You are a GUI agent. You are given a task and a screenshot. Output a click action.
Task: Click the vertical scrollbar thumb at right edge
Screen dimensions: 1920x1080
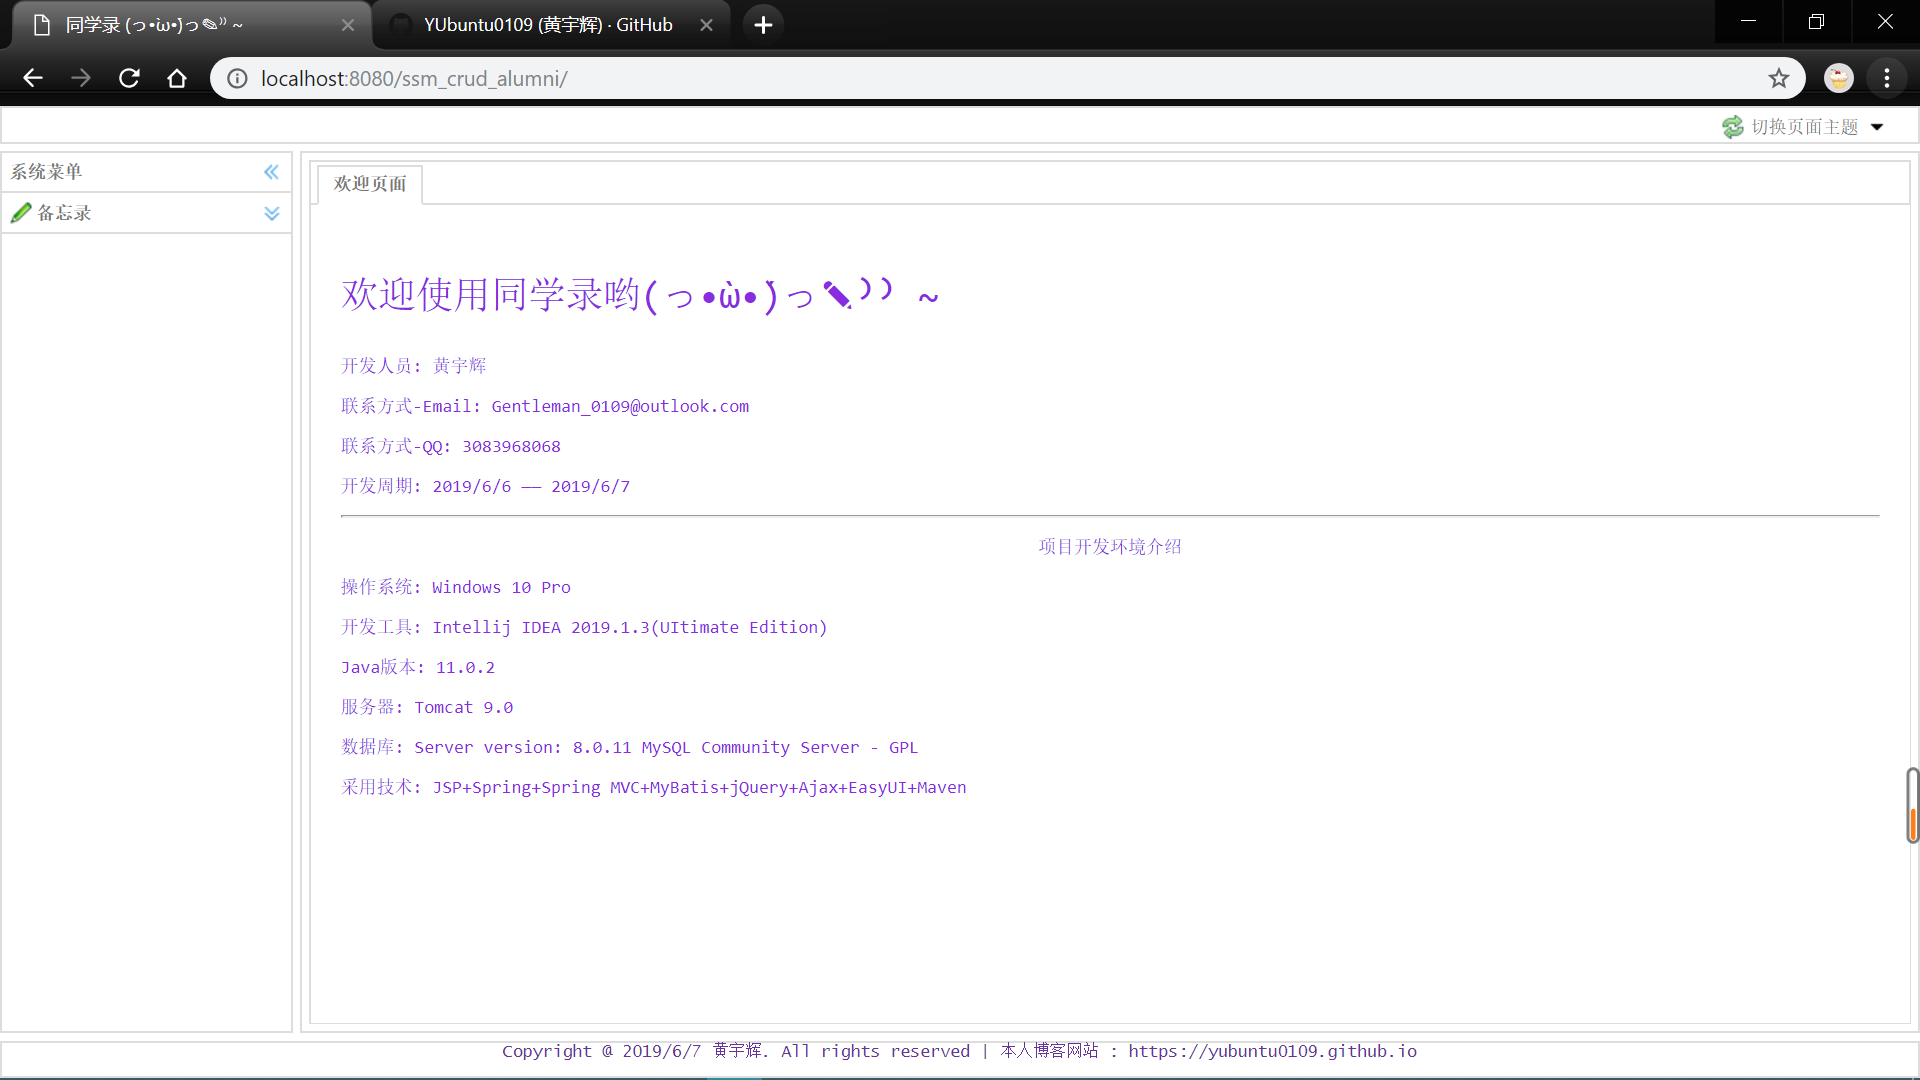pyautogui.click(x=1912, y=805)
